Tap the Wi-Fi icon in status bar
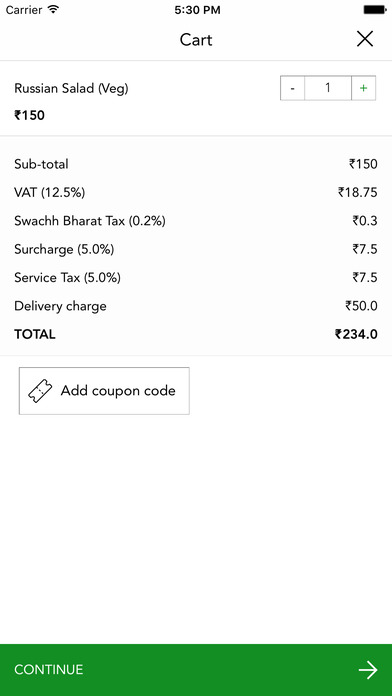This screenshot has width=392, height=696. [54, 10]
